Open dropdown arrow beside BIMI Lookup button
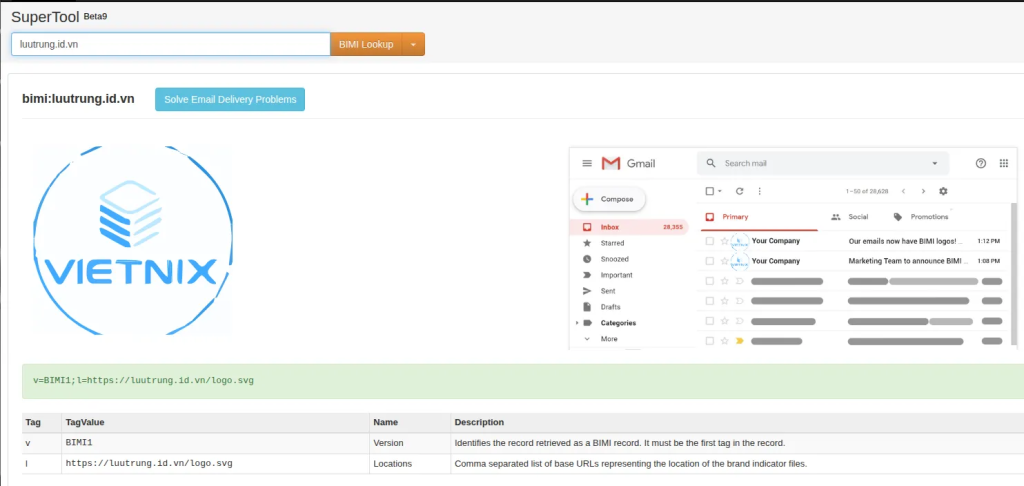Screen dimensions: 1024x486 [413, 44]
